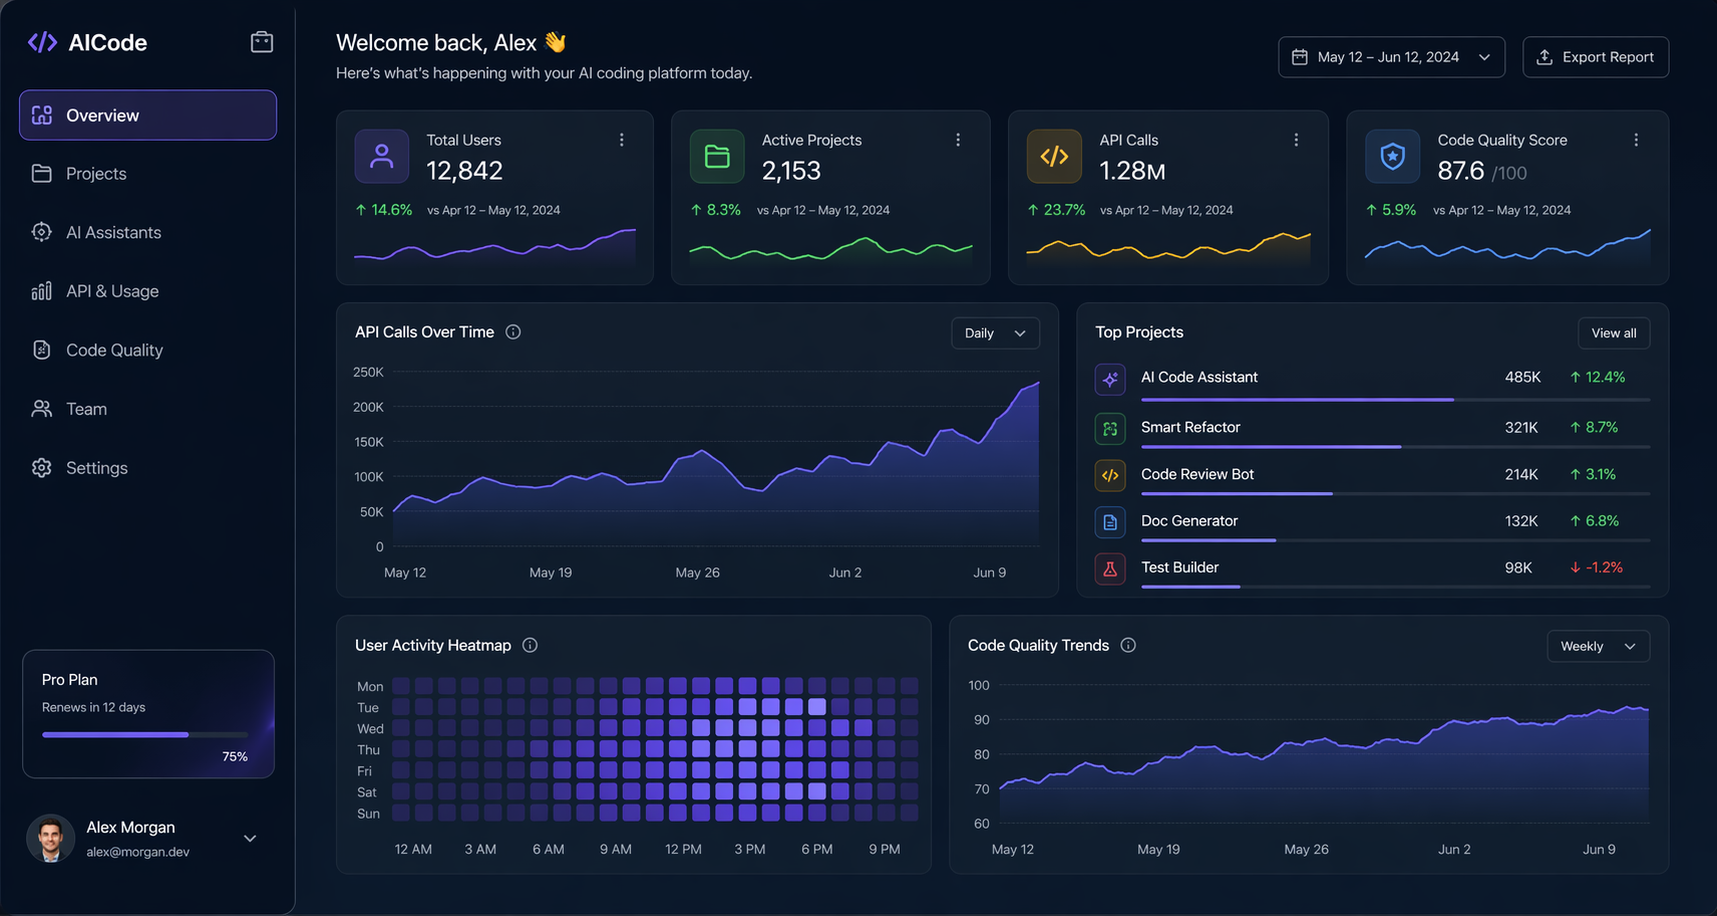Click the Export Report button
Screen dimensions: 1717x916
point(1595,56)
